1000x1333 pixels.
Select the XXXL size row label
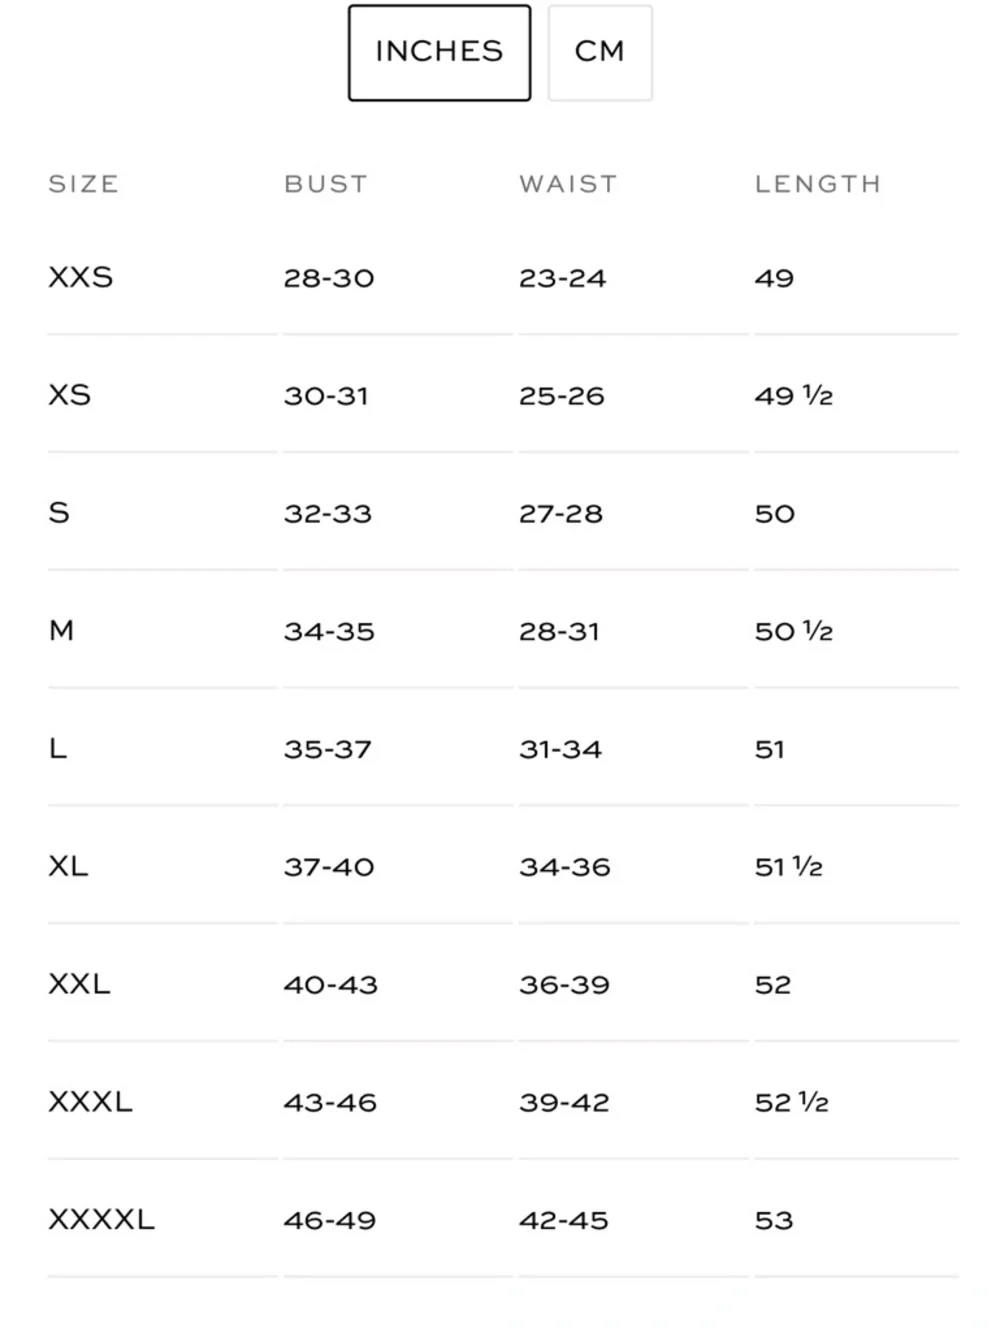click(x=90, y=1102)
